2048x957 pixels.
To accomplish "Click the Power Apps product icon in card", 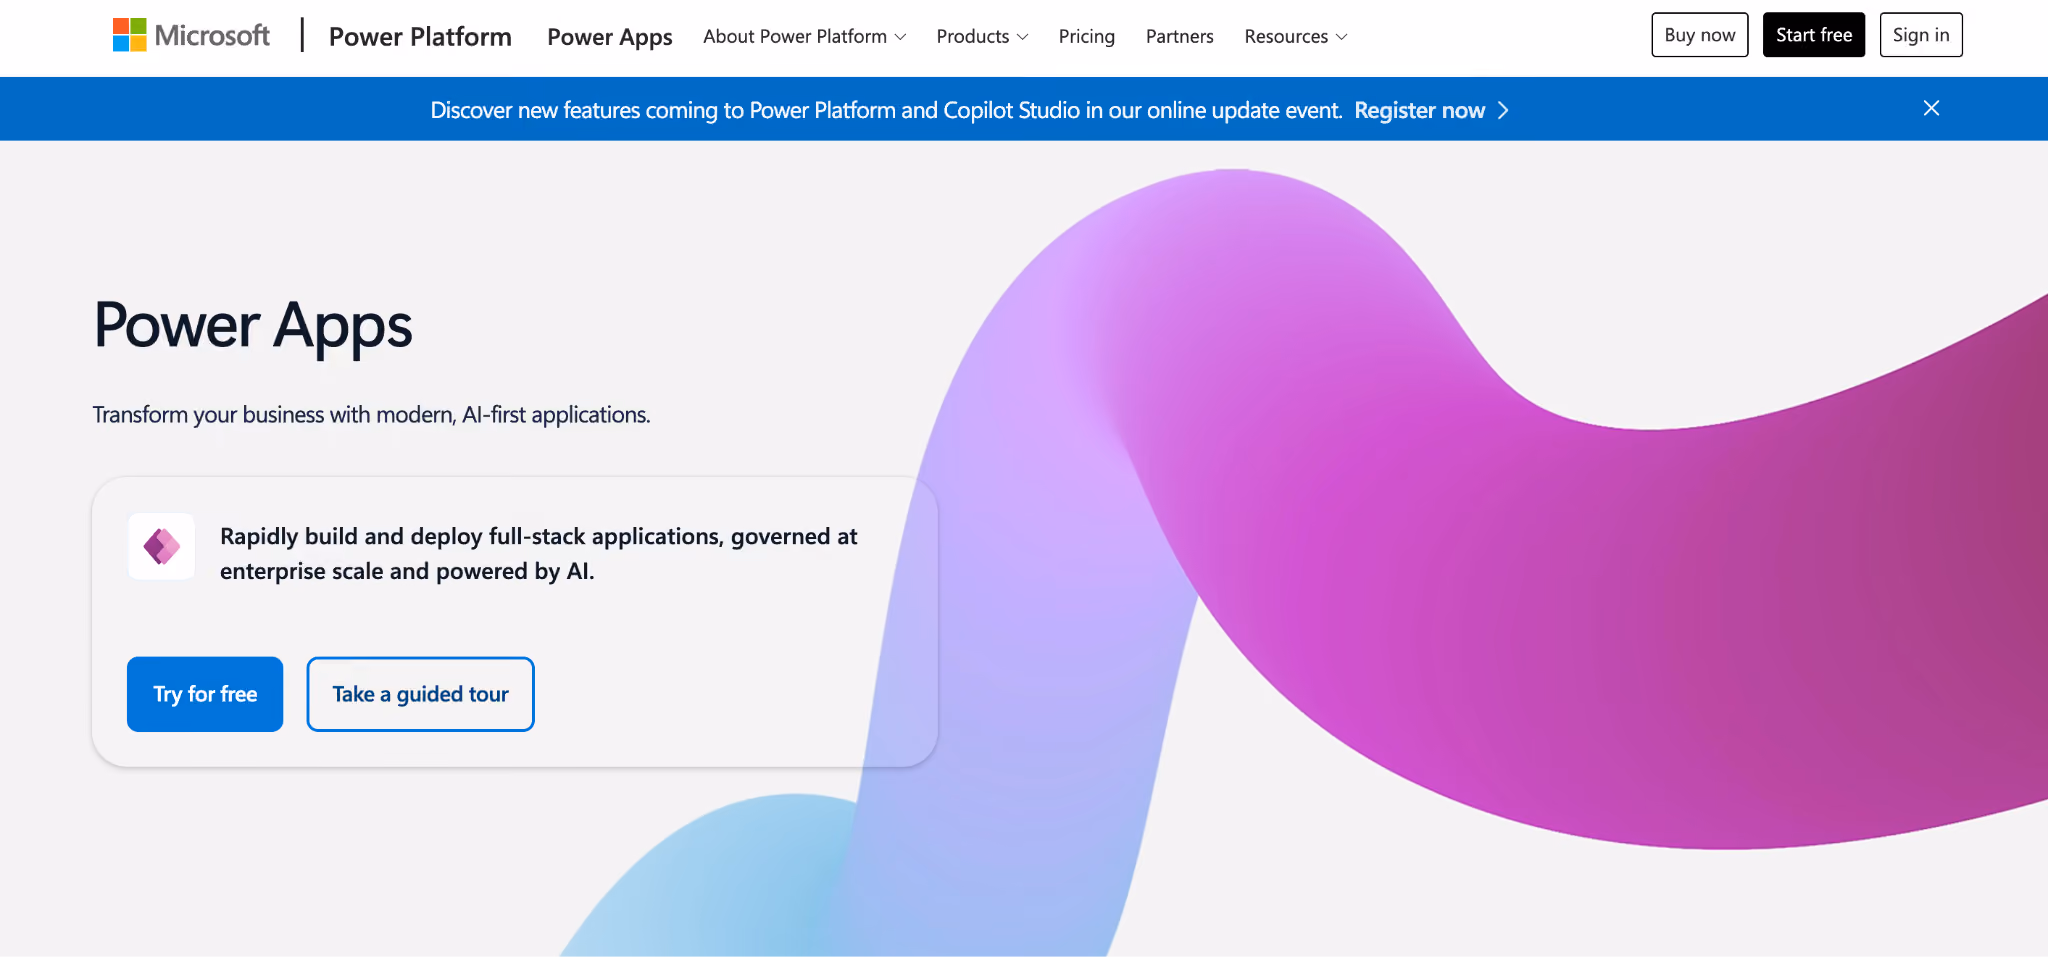I will point(162,546).
